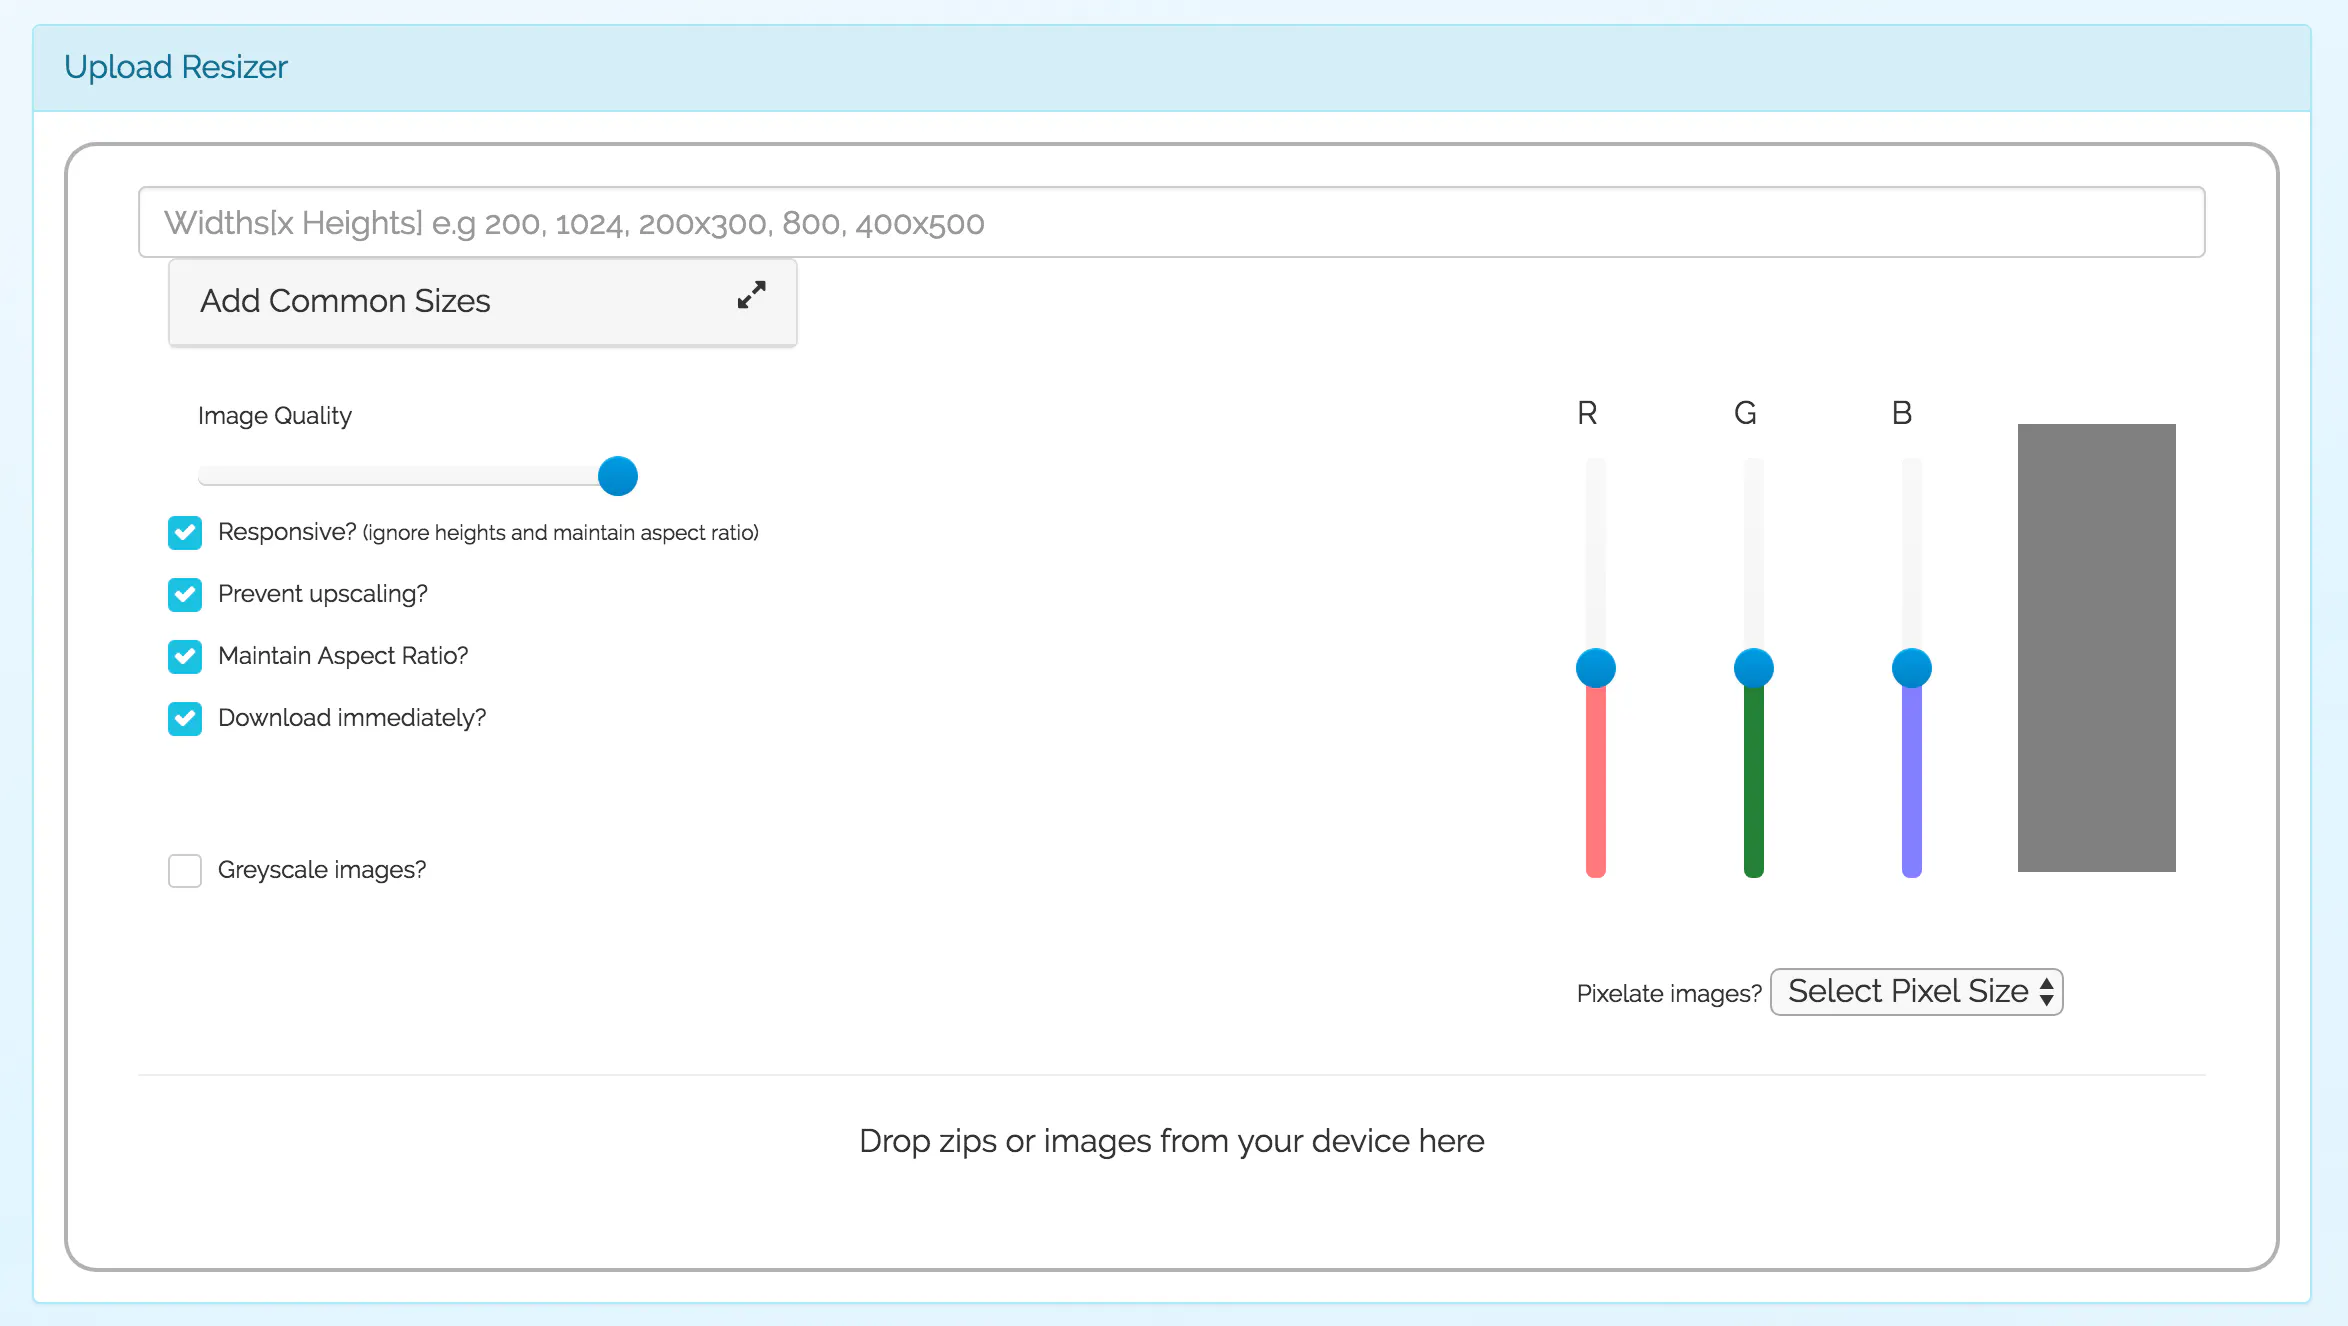Focus the Widths and Heights input field
The height and width of the screenshot is (1326, 2348).
tap(1172, 222)
